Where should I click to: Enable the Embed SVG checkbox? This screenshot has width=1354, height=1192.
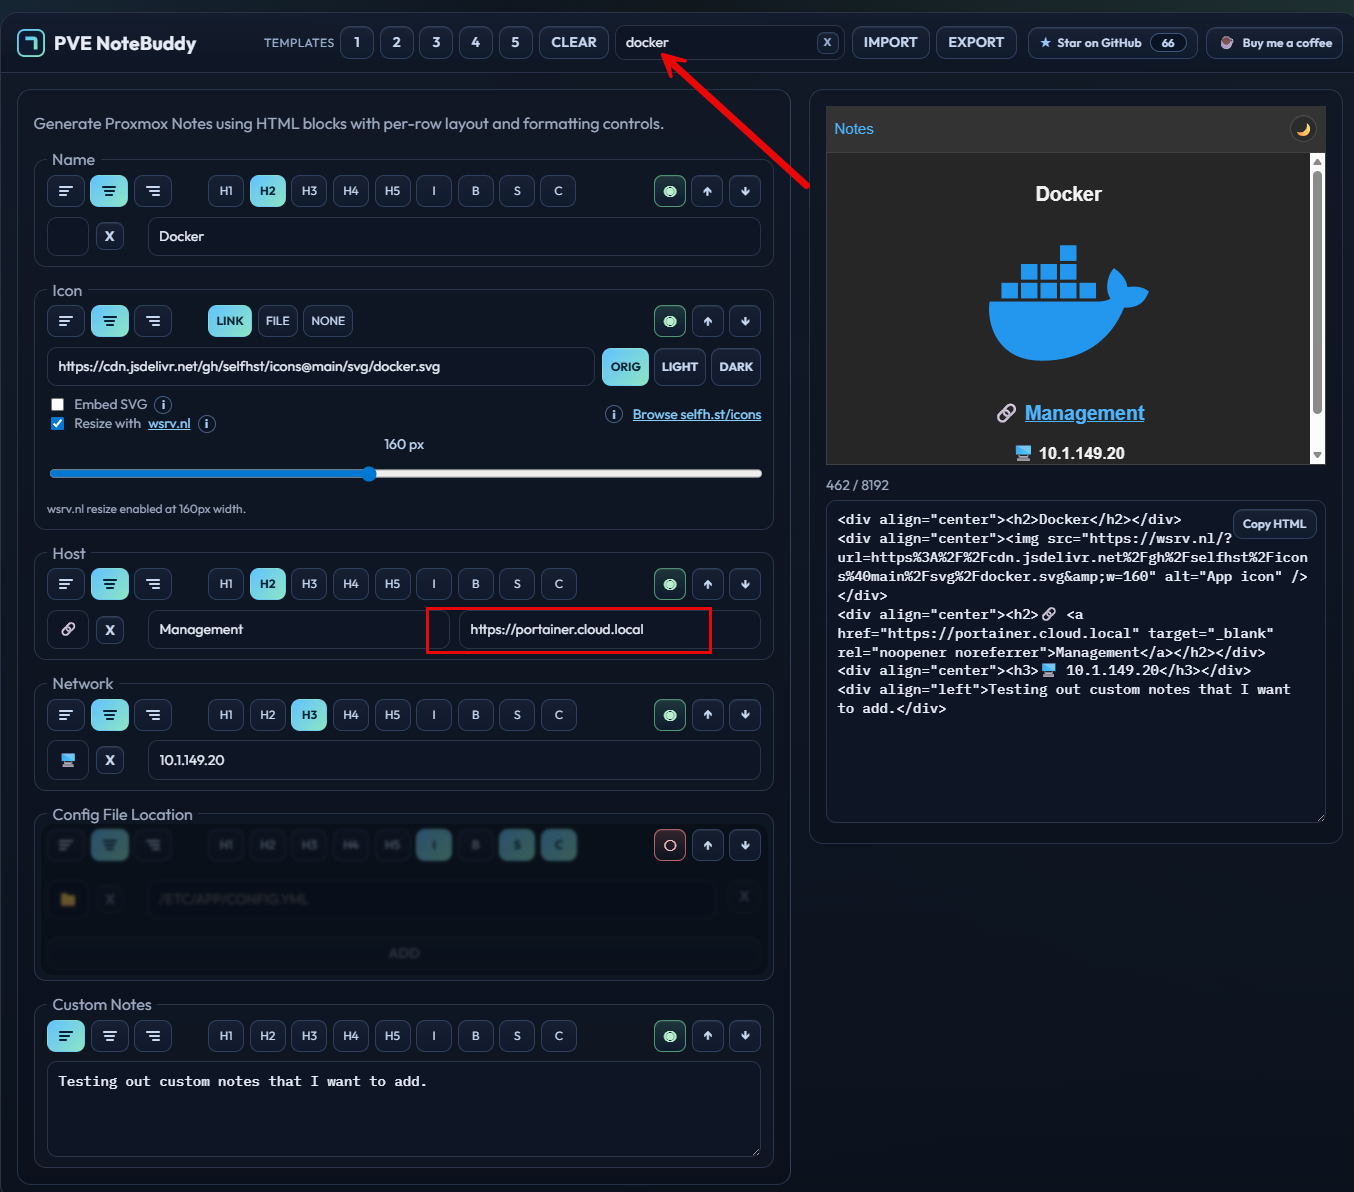[x=57, y=404]
